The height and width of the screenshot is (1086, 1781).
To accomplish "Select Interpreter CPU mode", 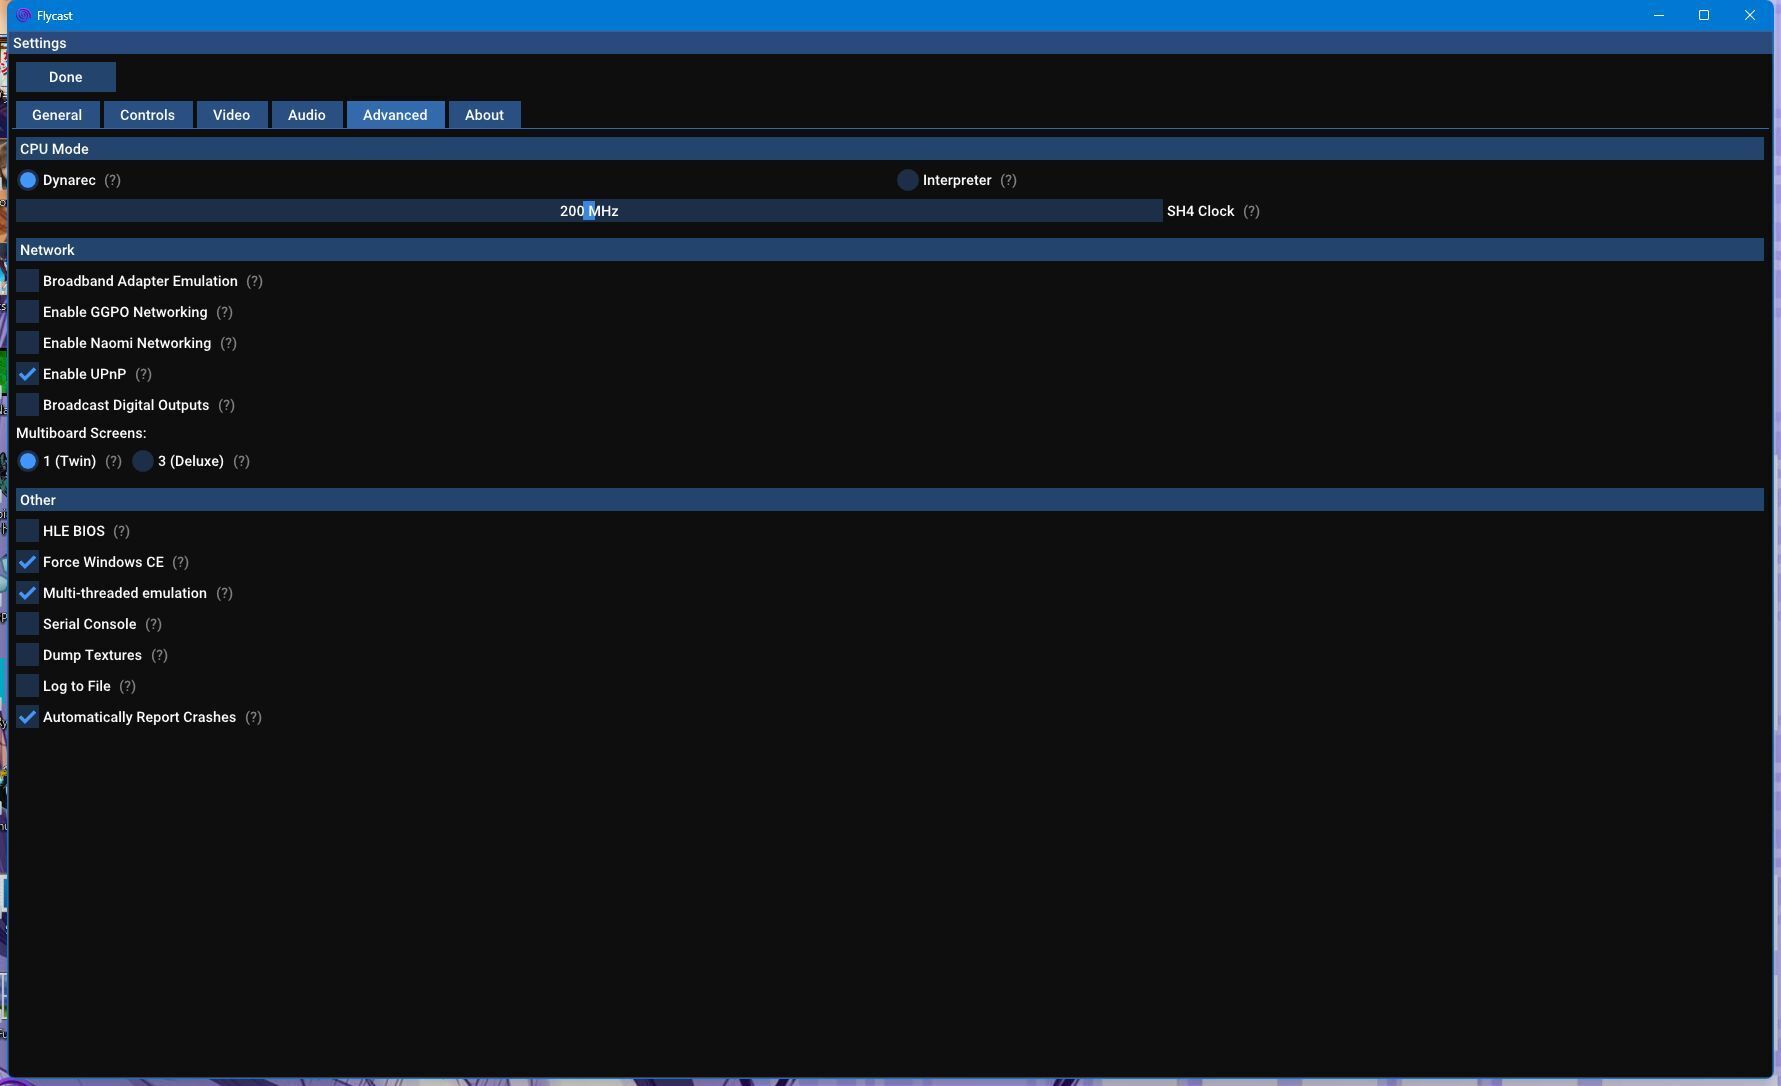I will click(907, 181).
